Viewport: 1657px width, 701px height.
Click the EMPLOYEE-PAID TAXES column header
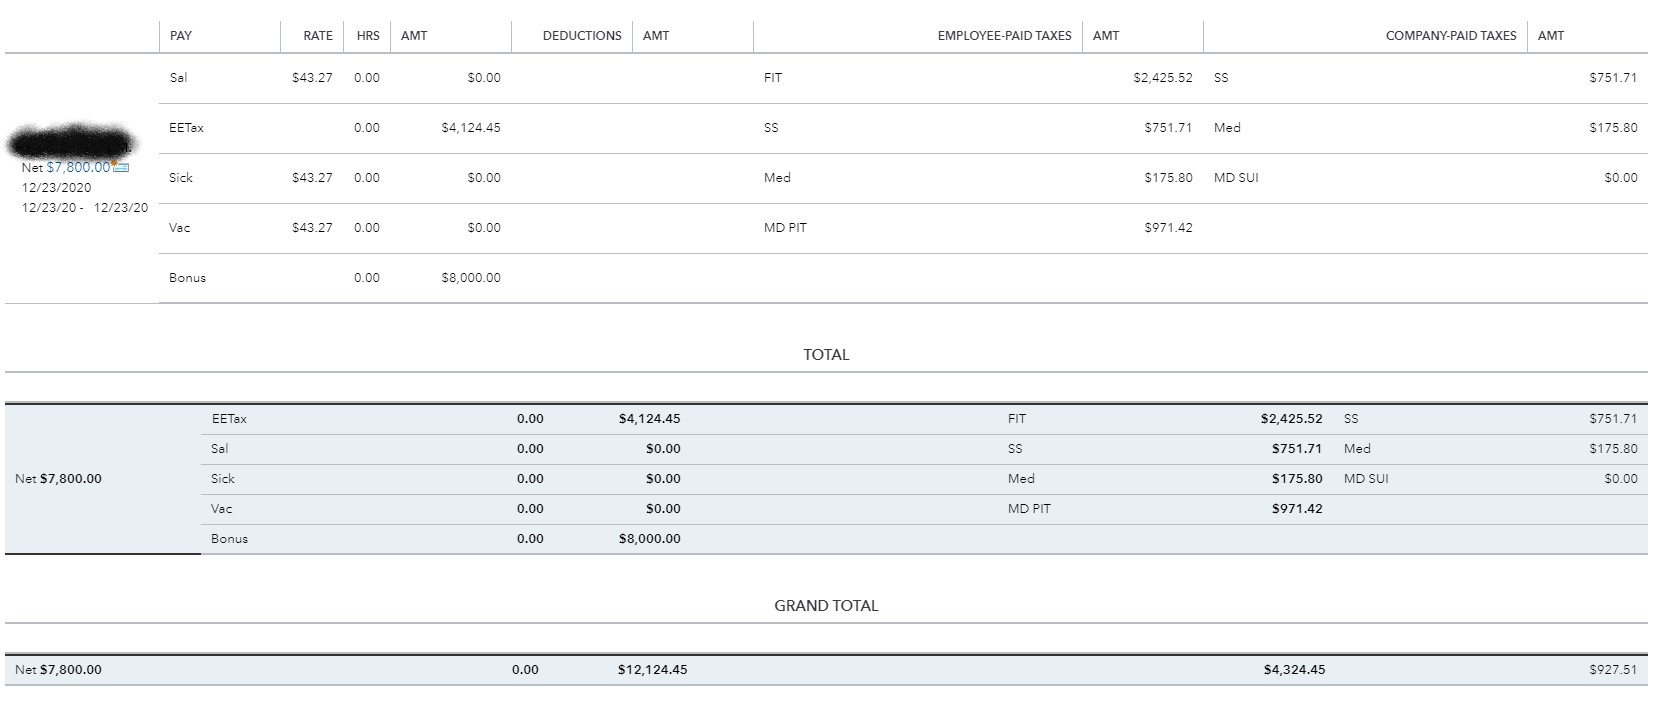(x=1004, y=35)
